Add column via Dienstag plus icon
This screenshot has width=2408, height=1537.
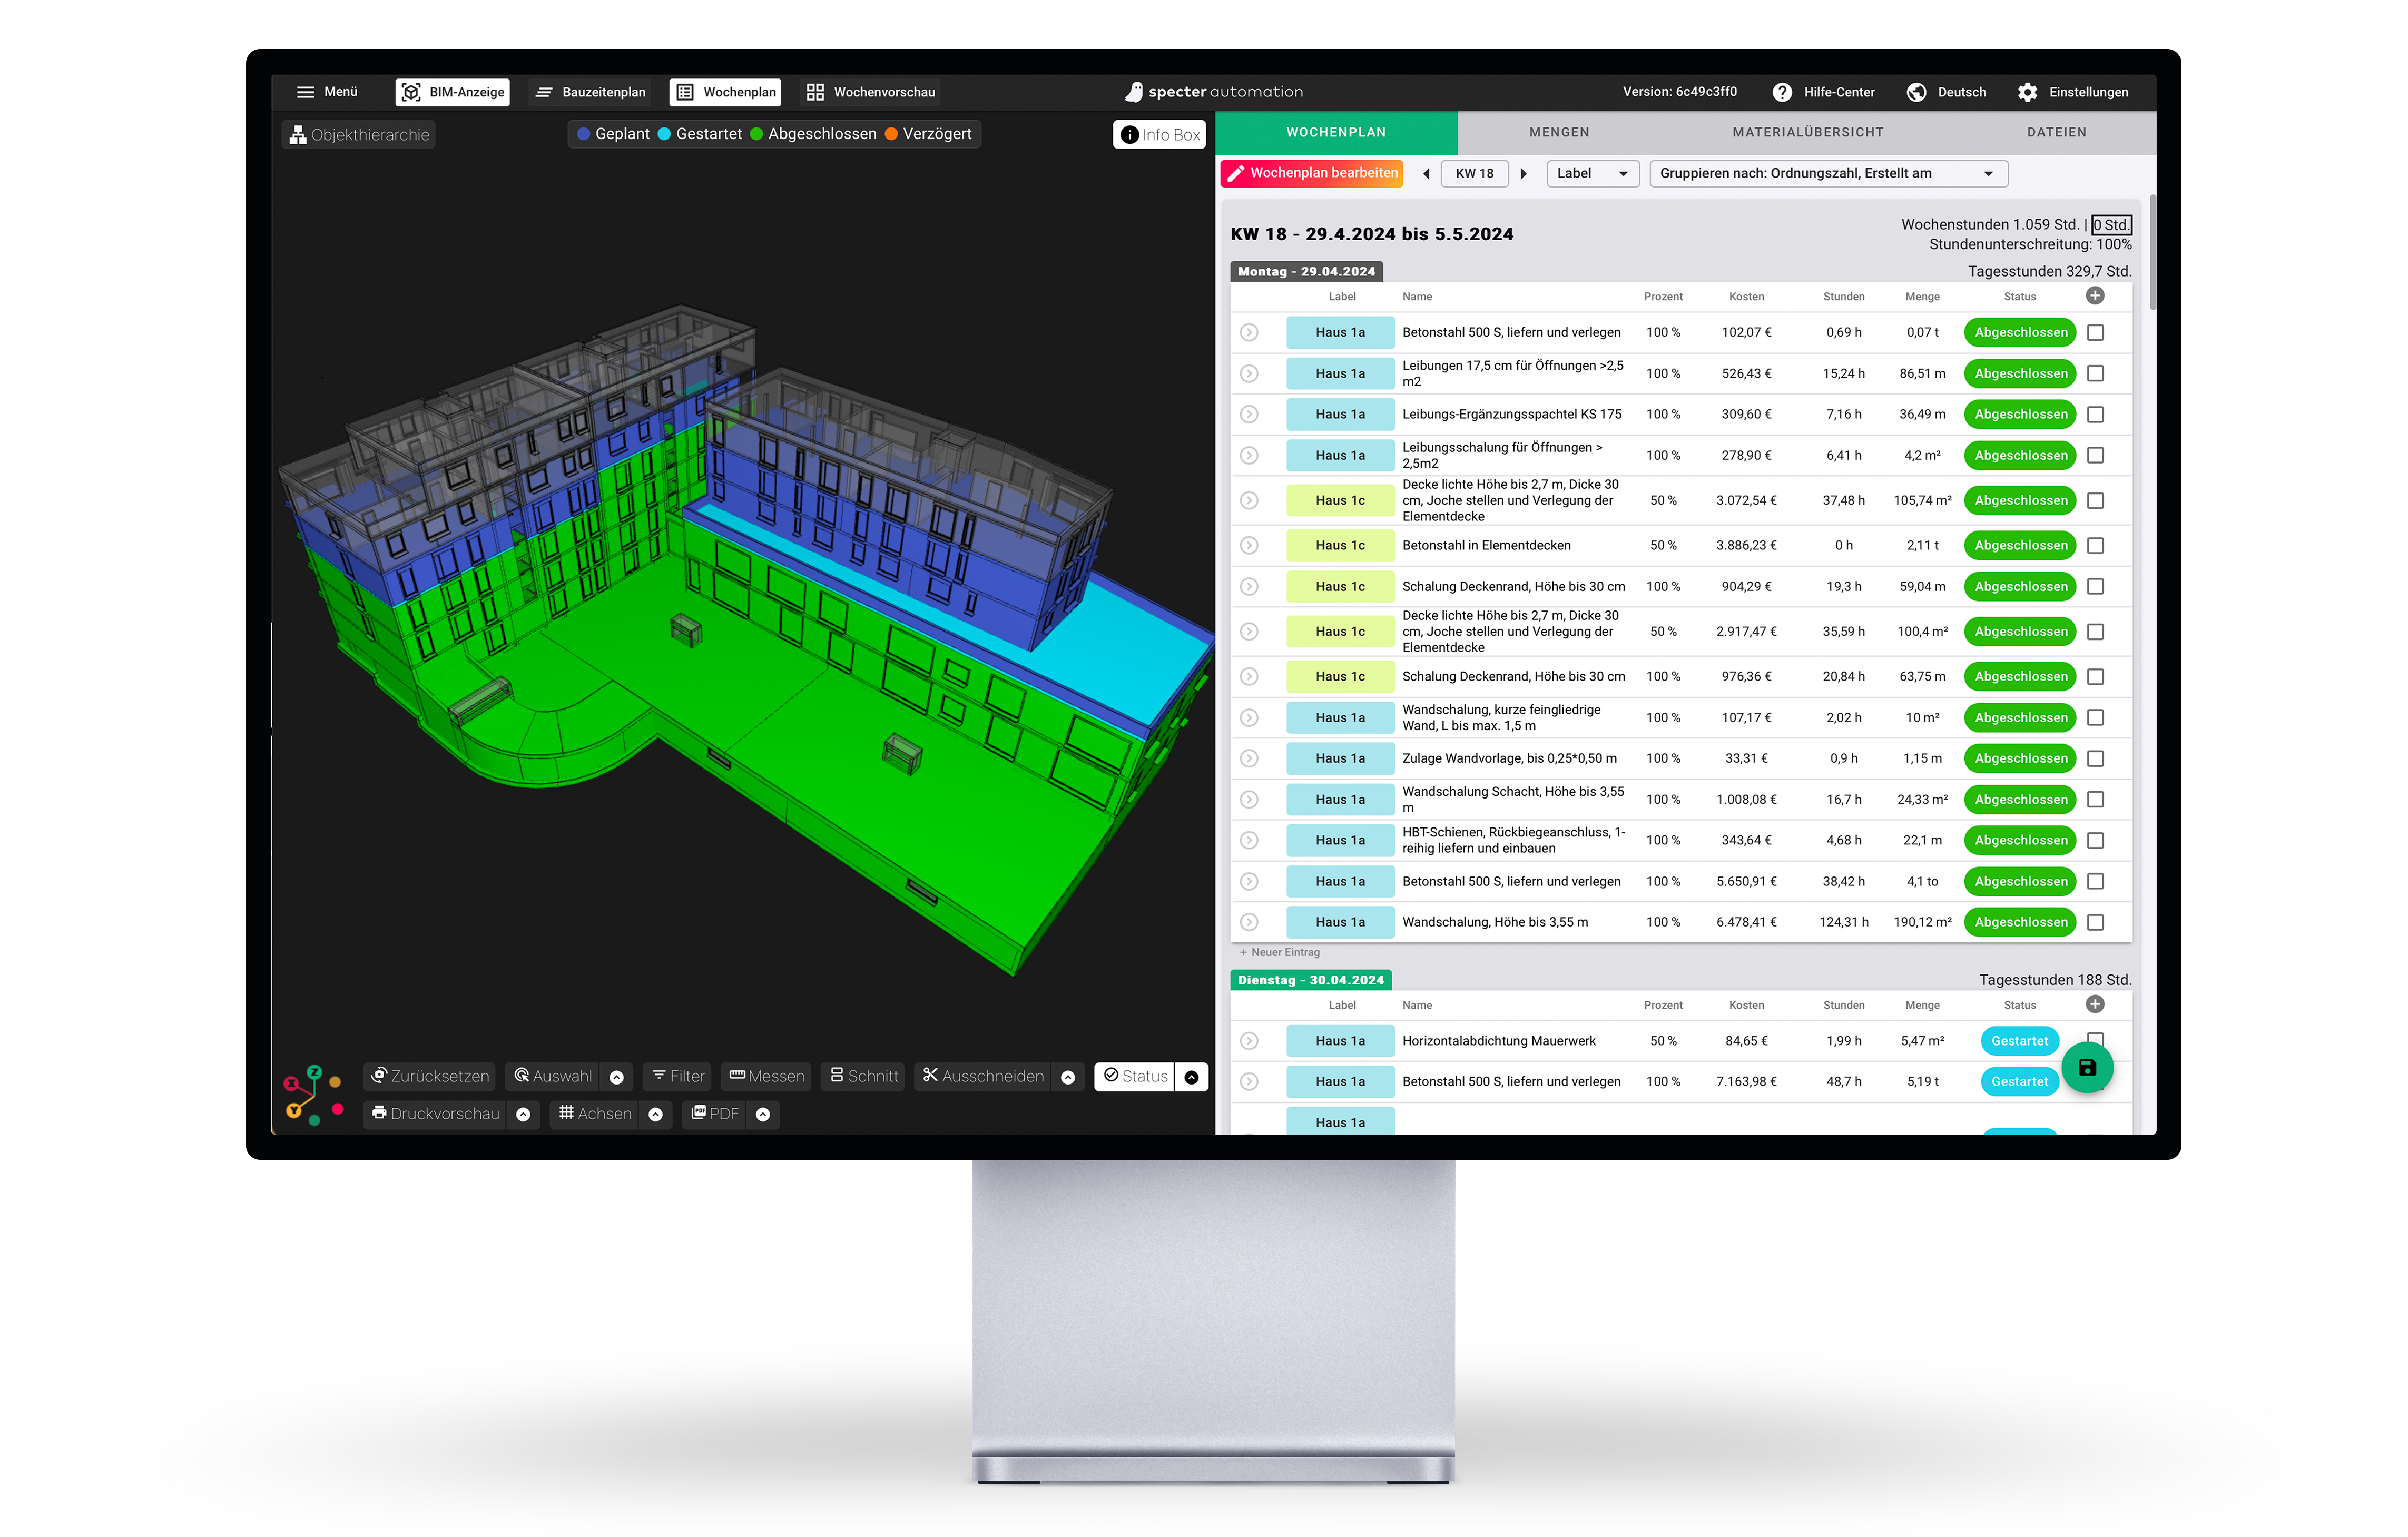pos(2095,1005)
